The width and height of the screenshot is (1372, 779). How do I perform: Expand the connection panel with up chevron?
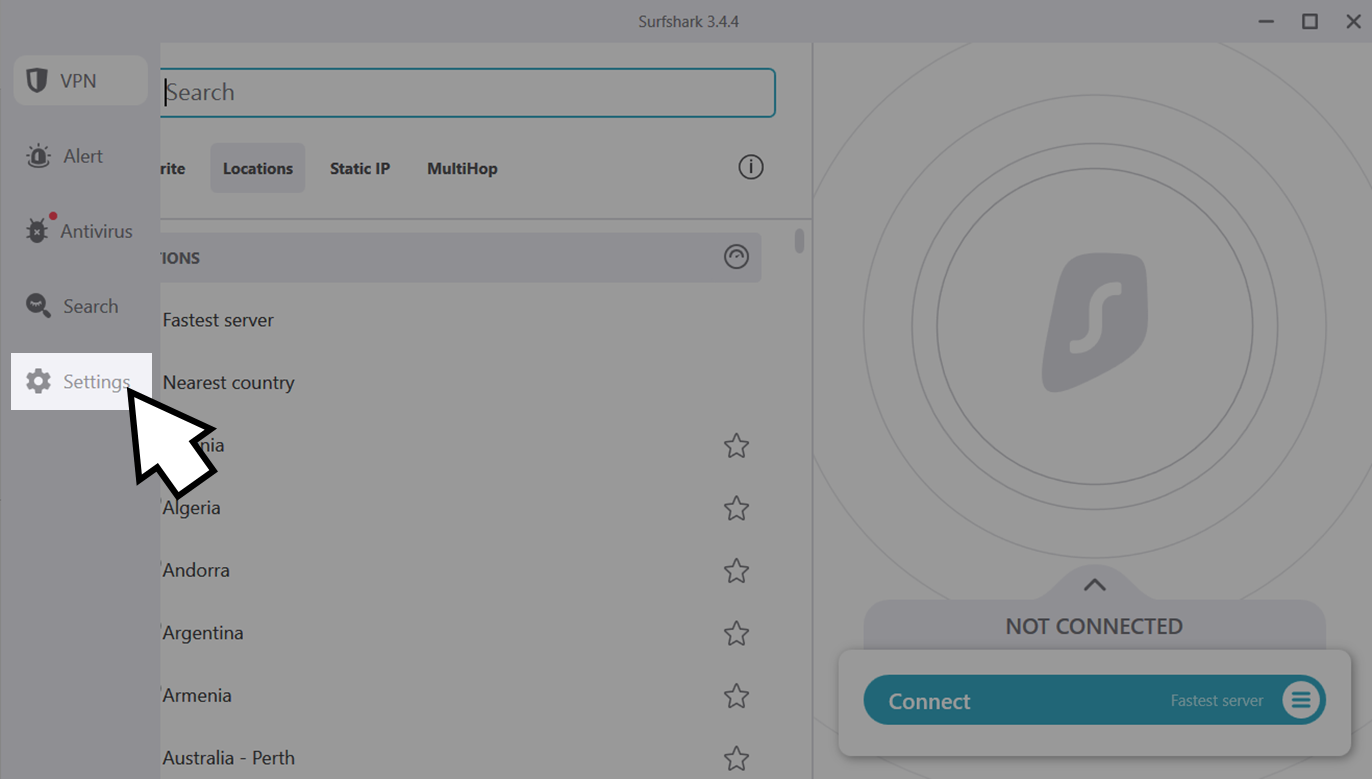pyautogui.click(x=1095, y=584)
